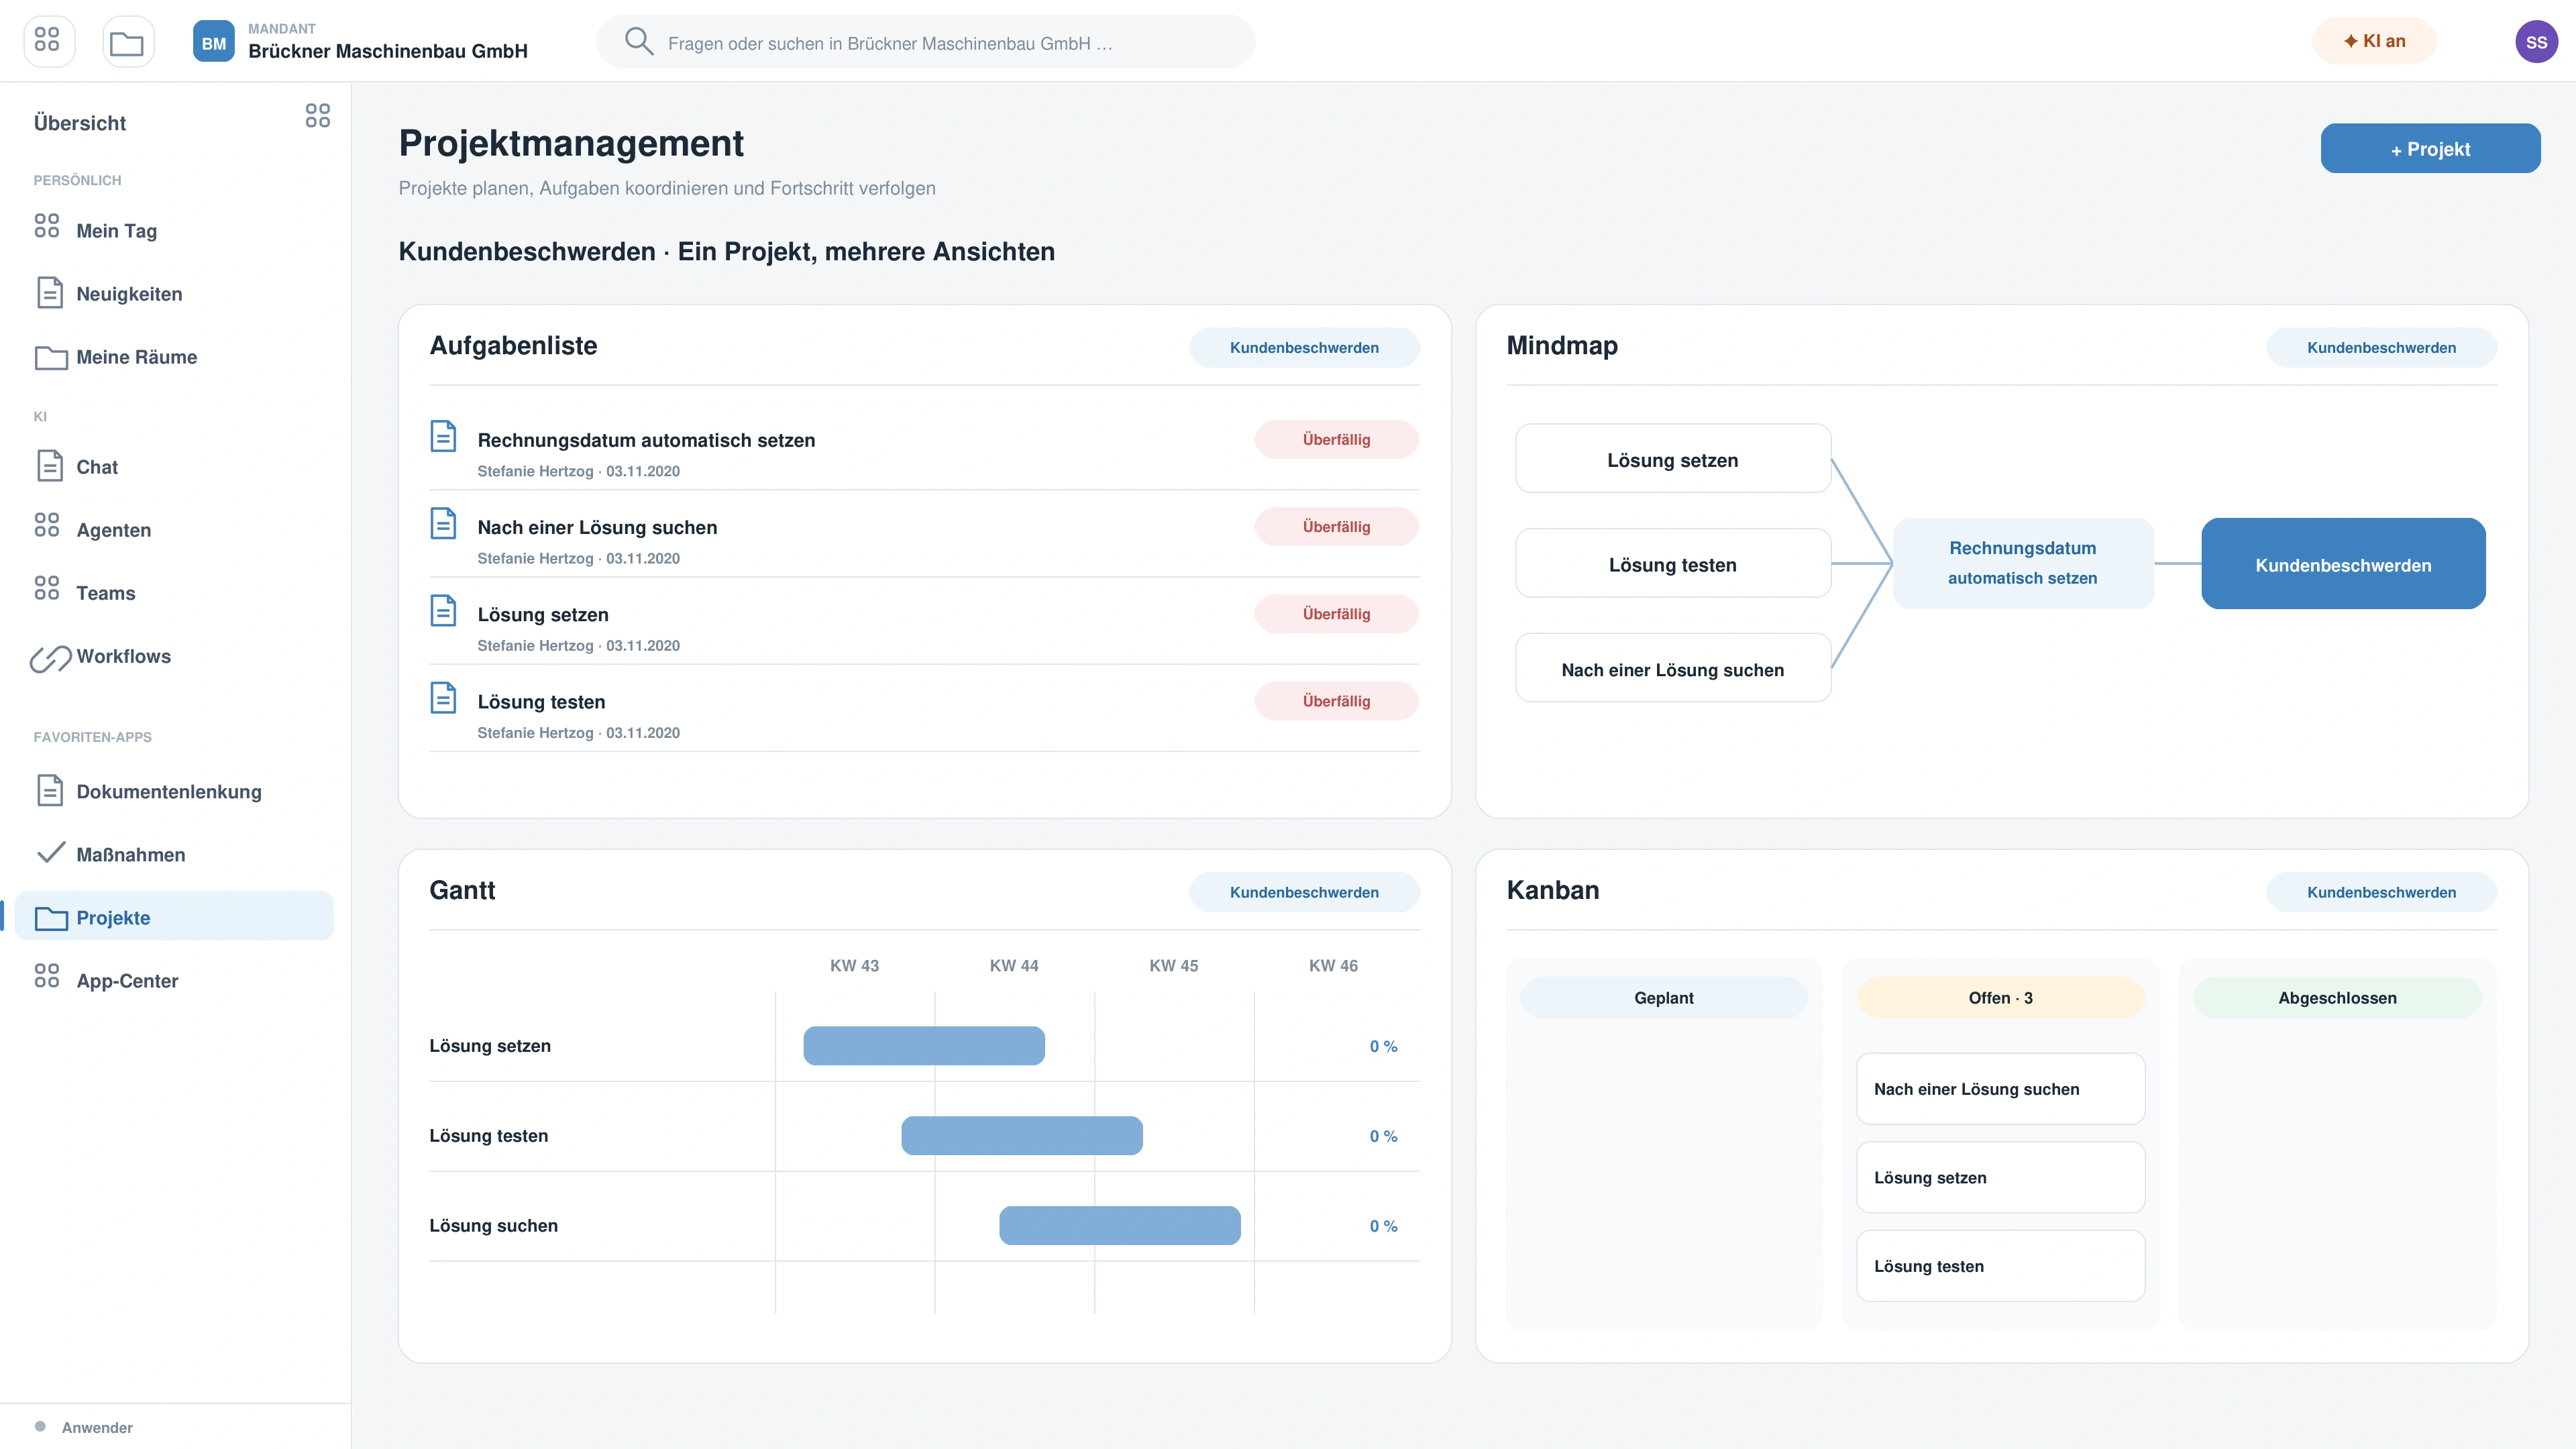Click Rechnungsdatum automatisch setzen mindmap node
This screenshot has width=2576, height=1449.
click(x=2023, y=563)
